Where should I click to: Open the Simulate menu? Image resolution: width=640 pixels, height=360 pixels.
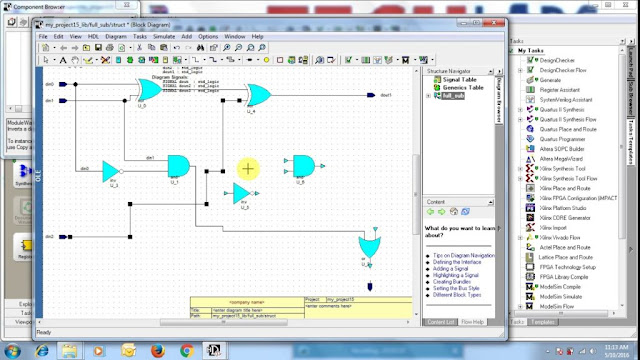[x=164, y=36]
